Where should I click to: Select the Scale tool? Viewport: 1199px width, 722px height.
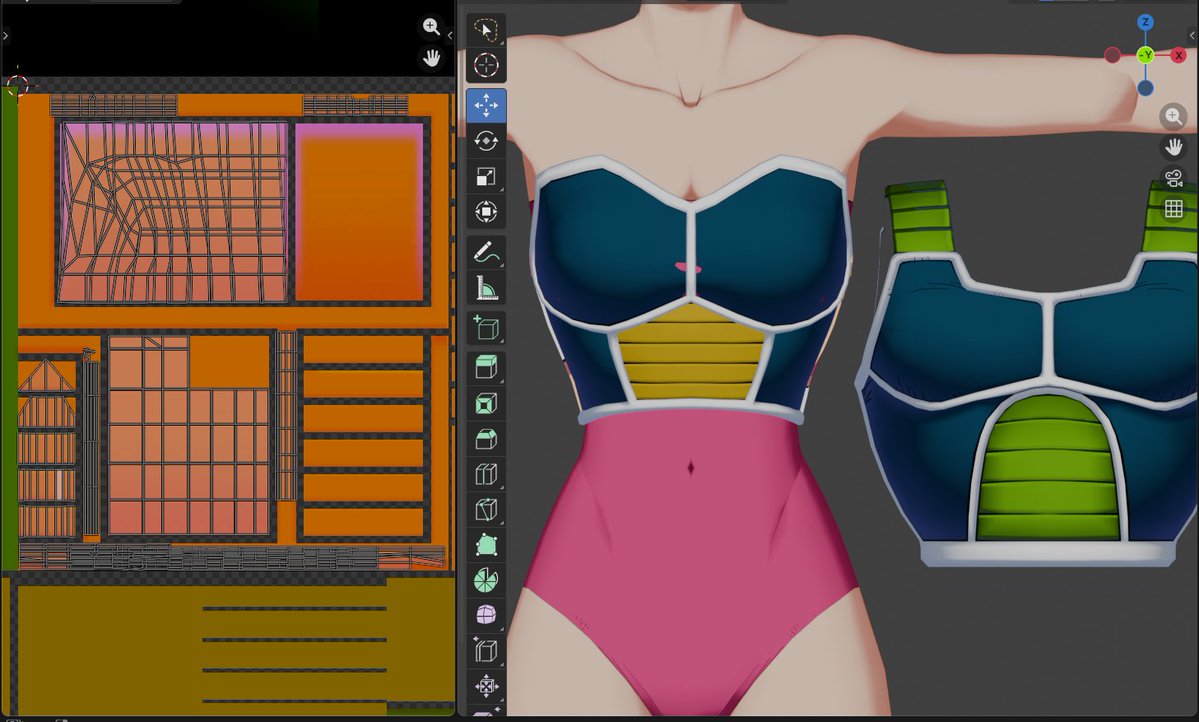point(485,176)
